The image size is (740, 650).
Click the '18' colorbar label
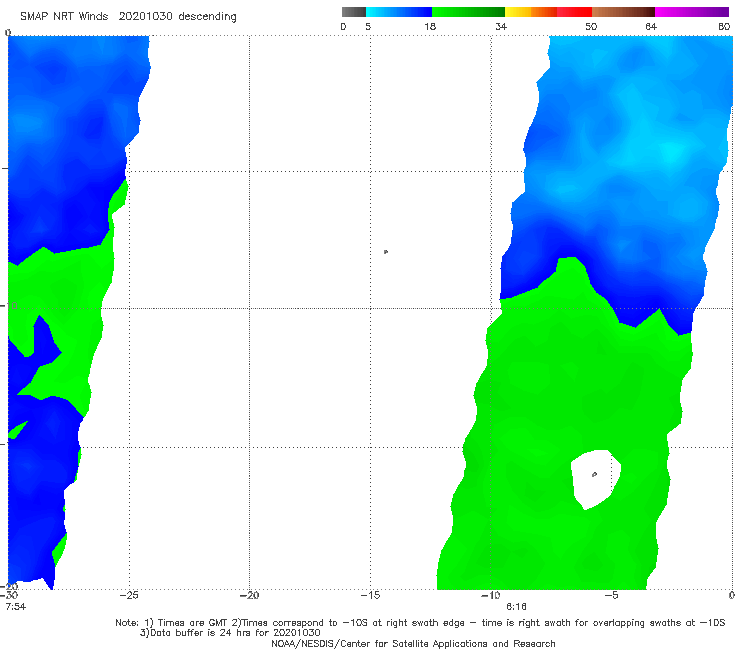(x=430, y=26)
